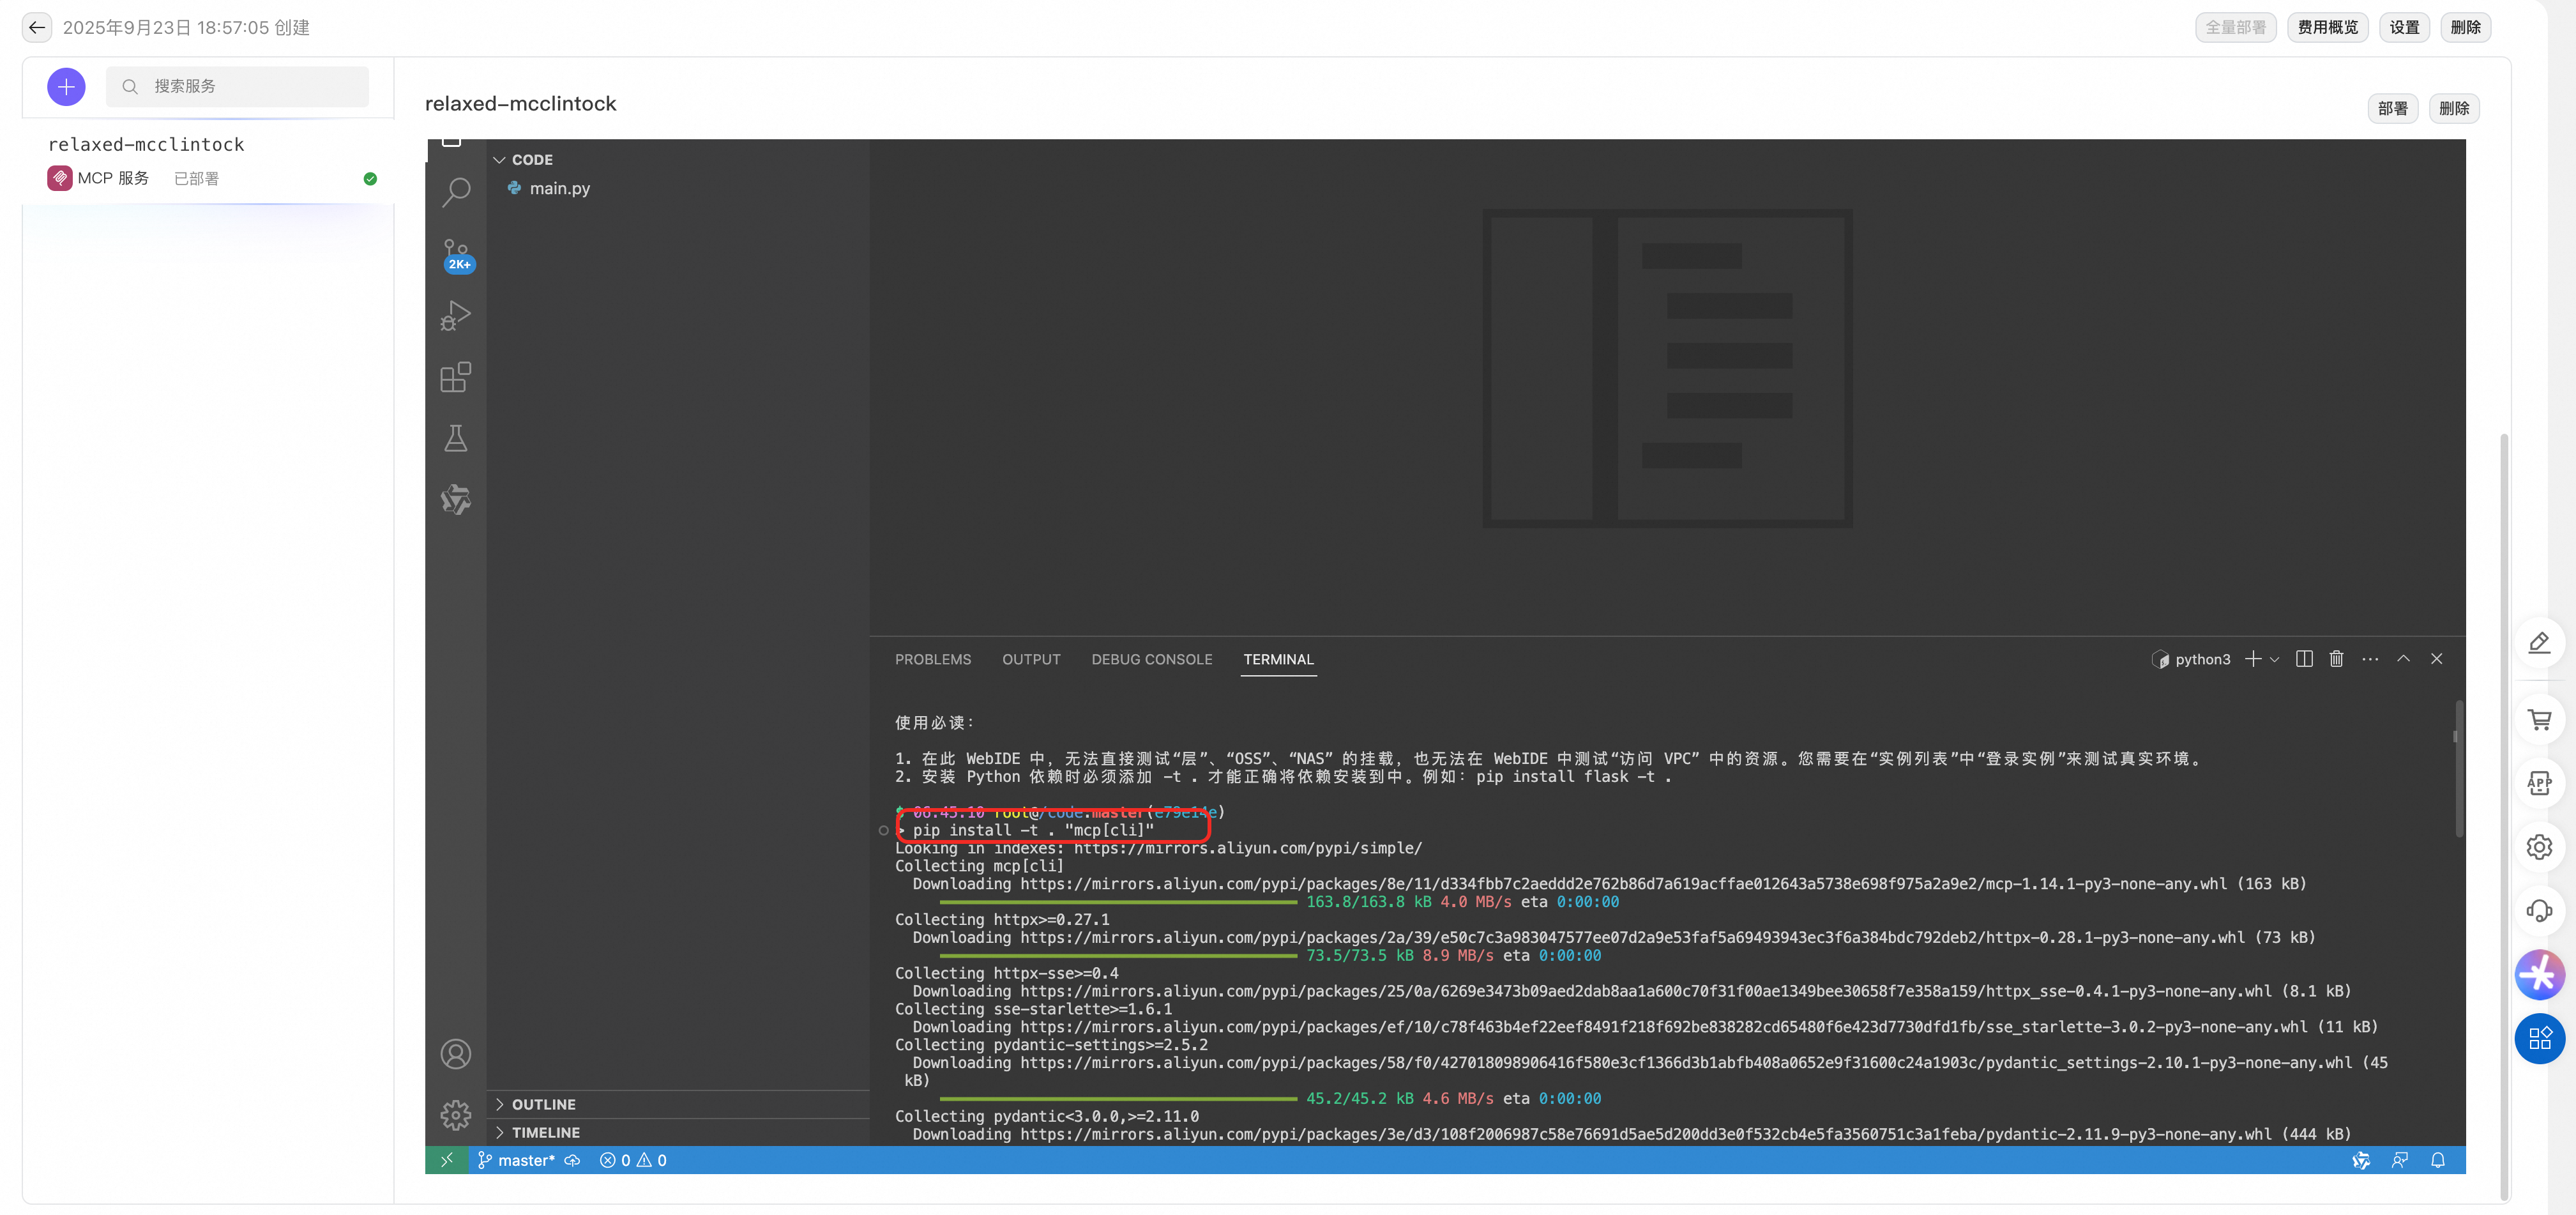
Task: Open the Run and Debug view
Action: click(x=456, y=316)
